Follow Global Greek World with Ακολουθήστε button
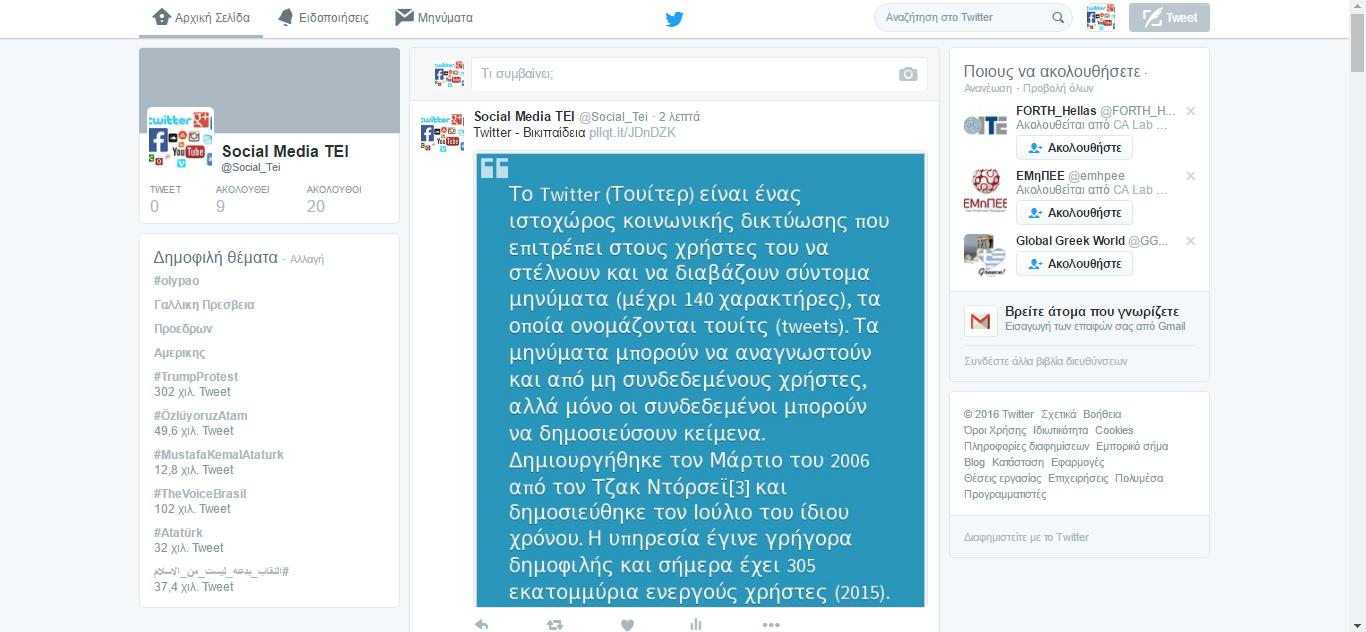Viewport: 1366px width, 632px height. coord(1074,264)
